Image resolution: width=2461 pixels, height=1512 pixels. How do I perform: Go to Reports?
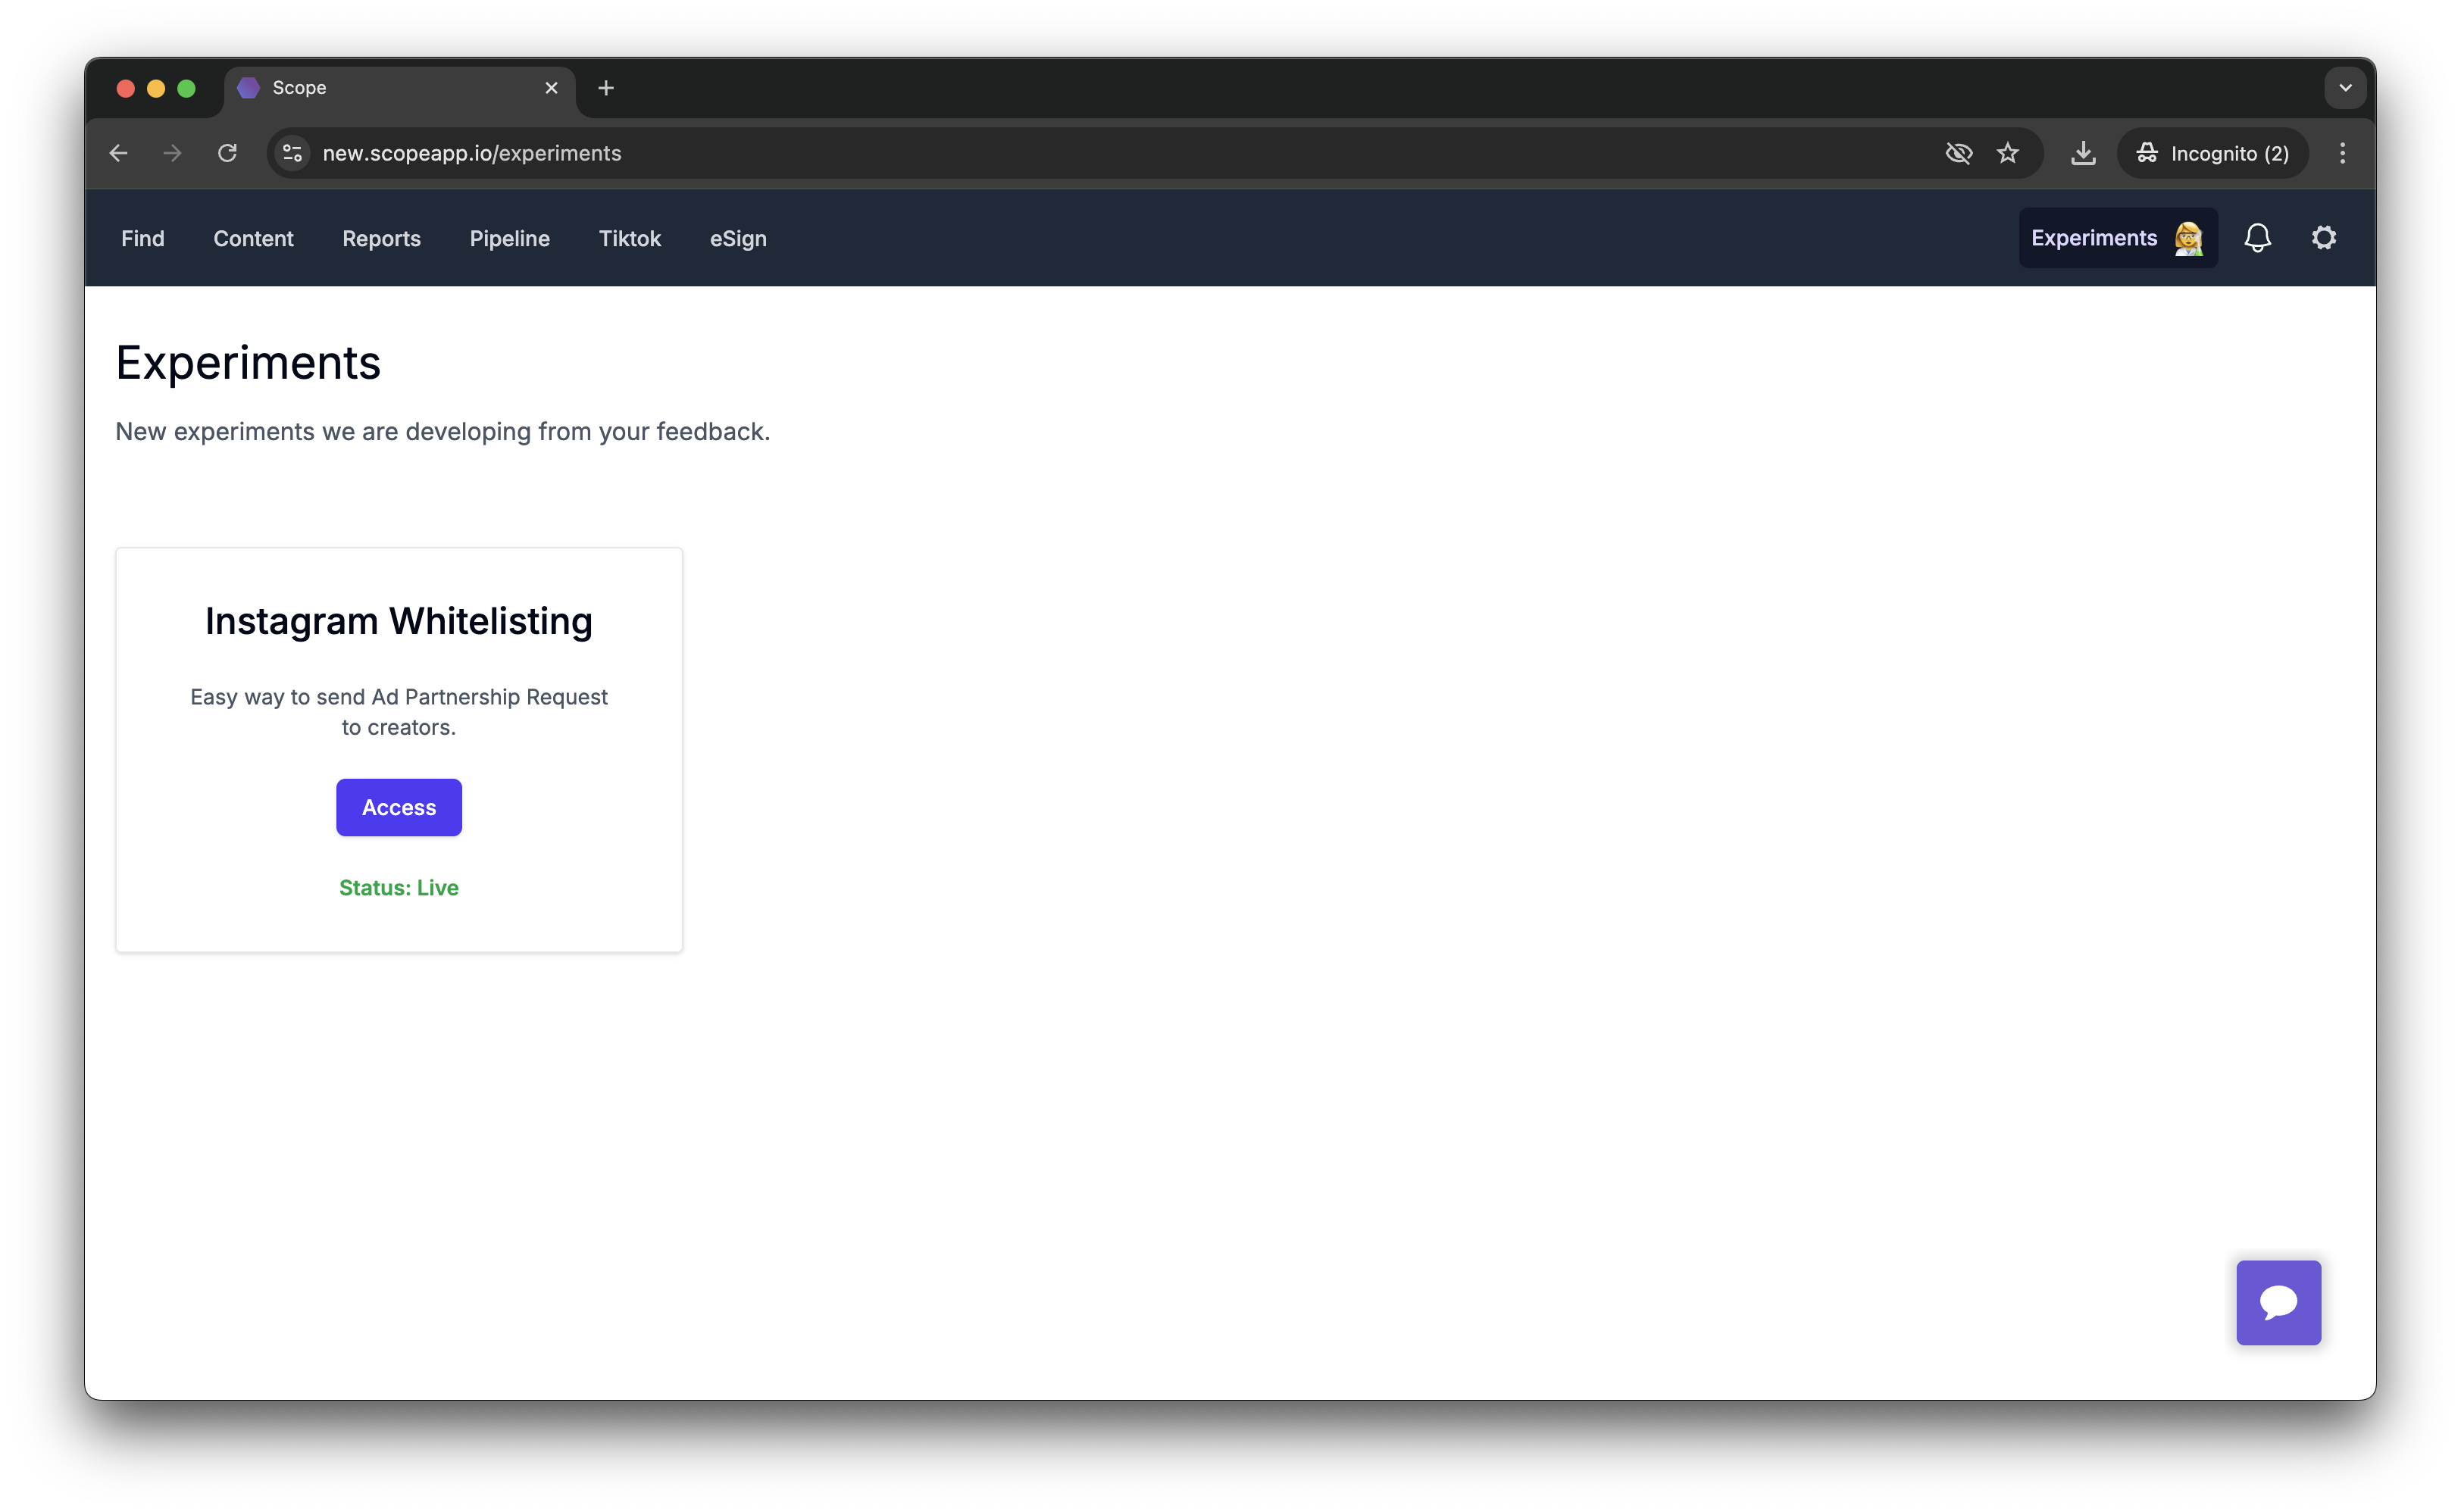381,238
